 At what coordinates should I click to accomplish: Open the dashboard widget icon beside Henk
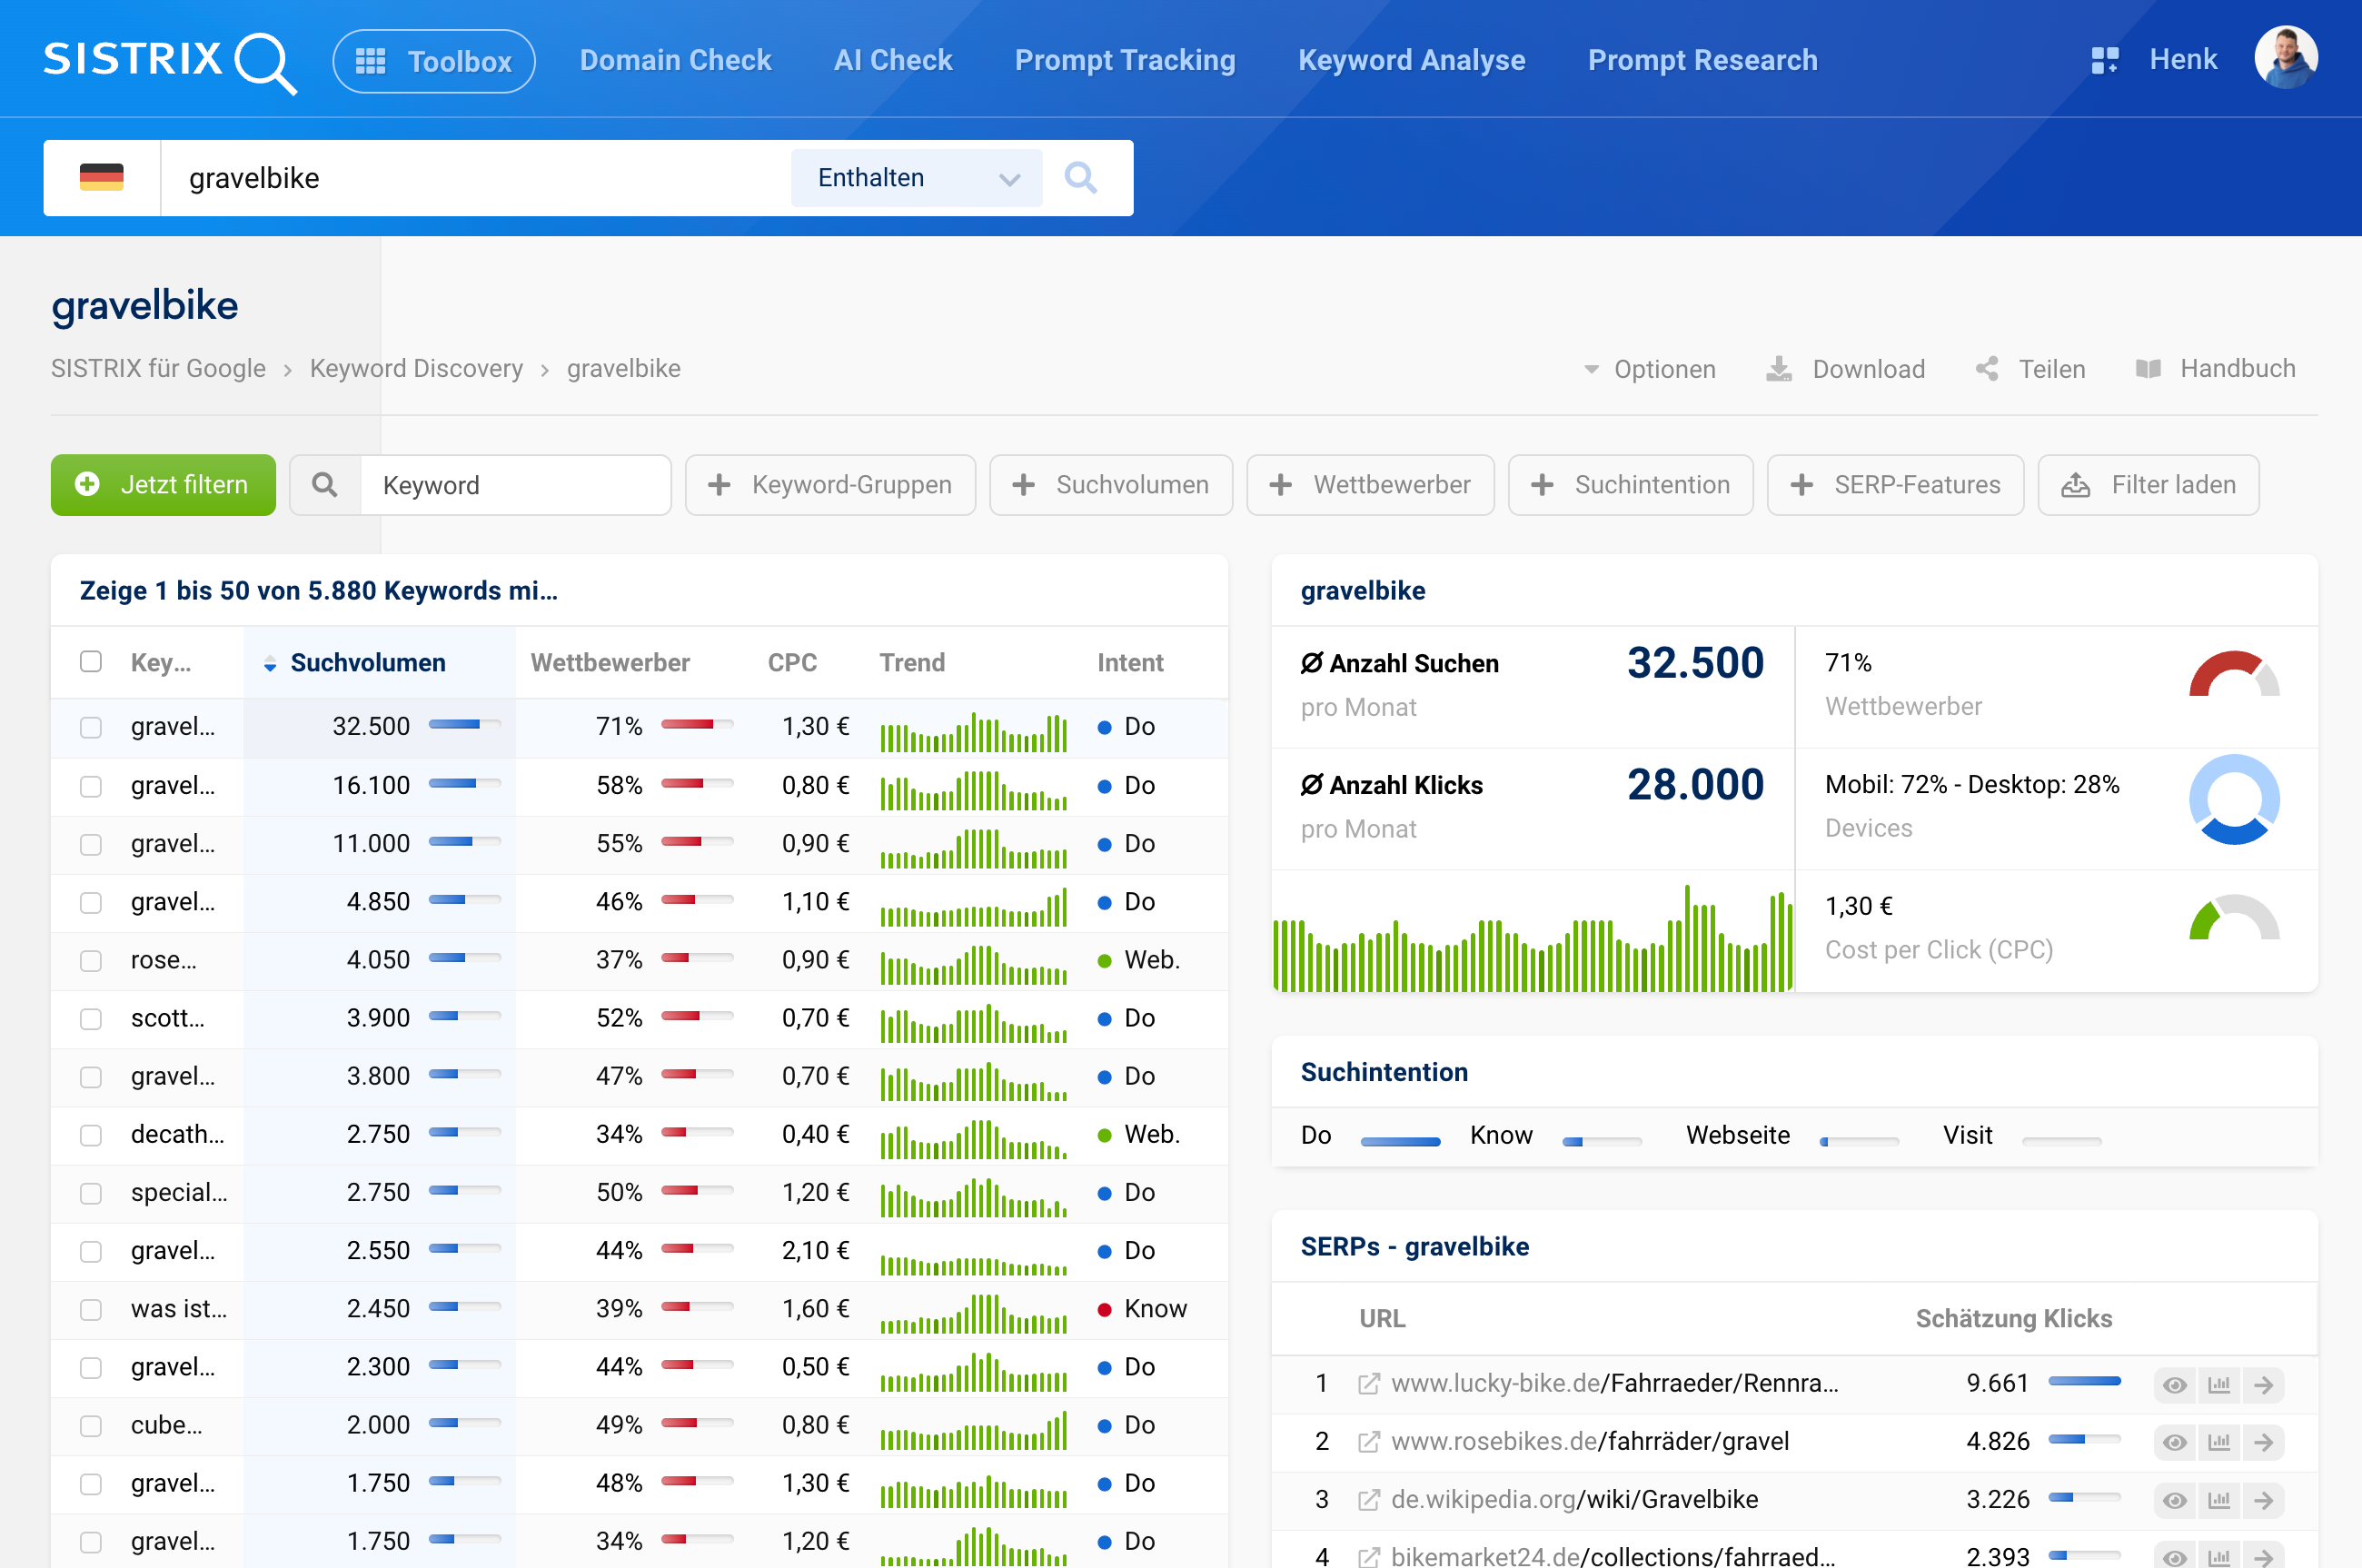[x=2105, y=60]
